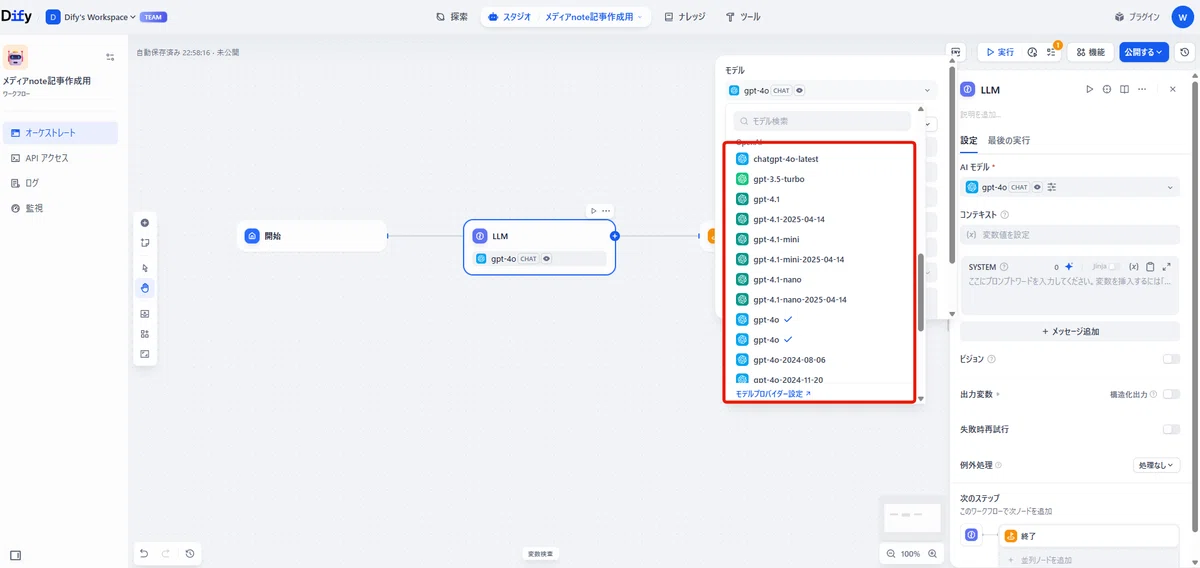The height and width of the screenshot is (568, 1200).
Task: Click the 機能 features button
Action: (1091, 52)
